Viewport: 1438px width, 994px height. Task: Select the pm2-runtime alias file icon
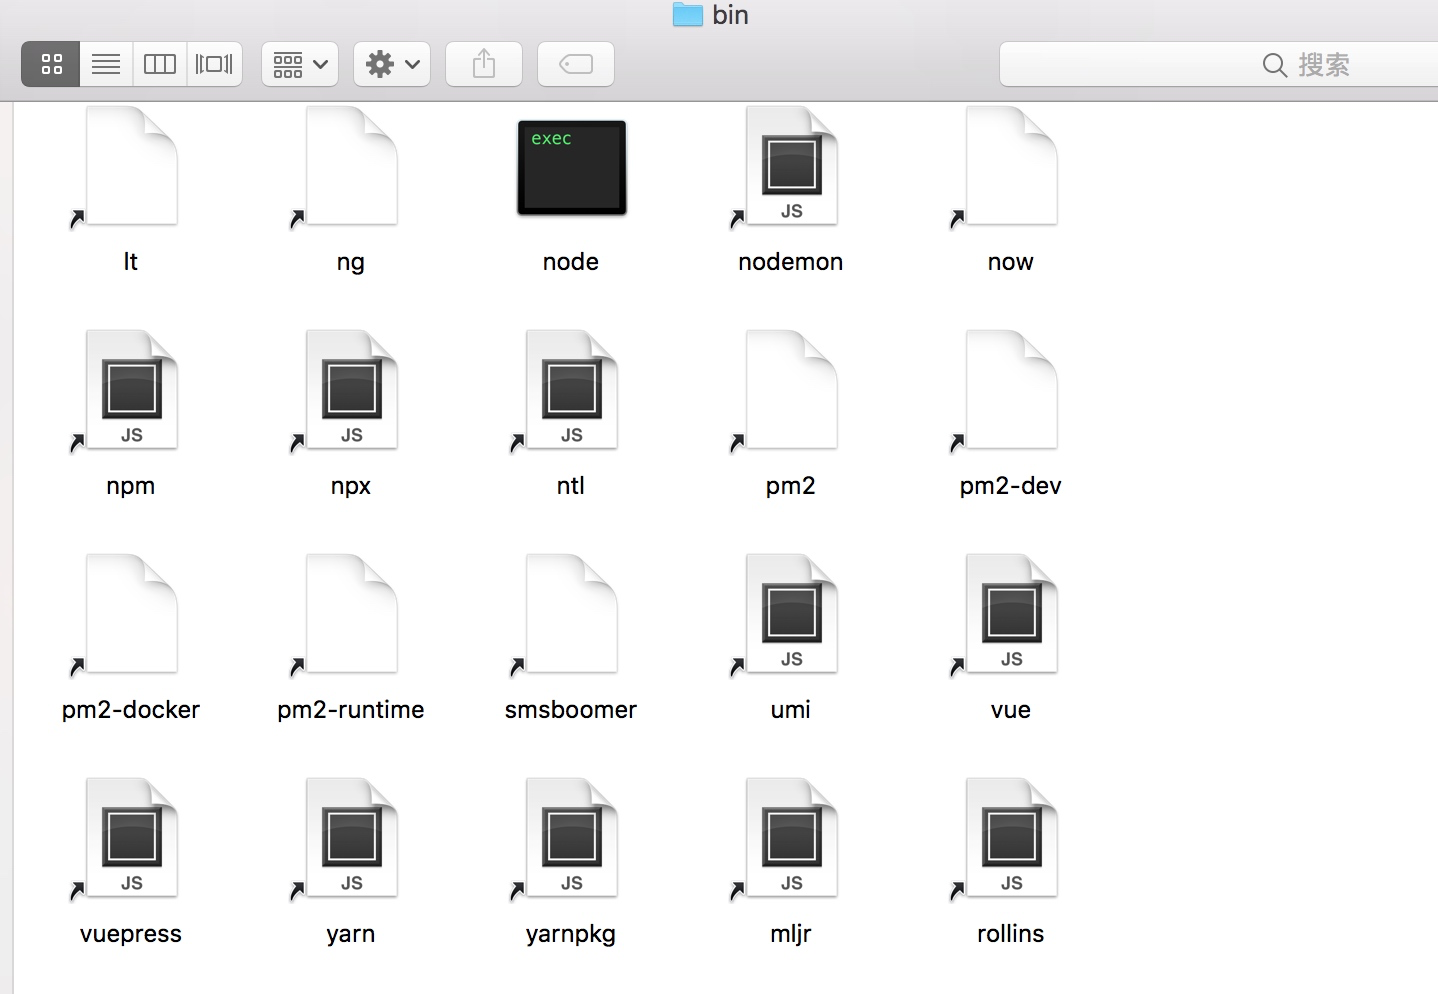tap(351, 615)
